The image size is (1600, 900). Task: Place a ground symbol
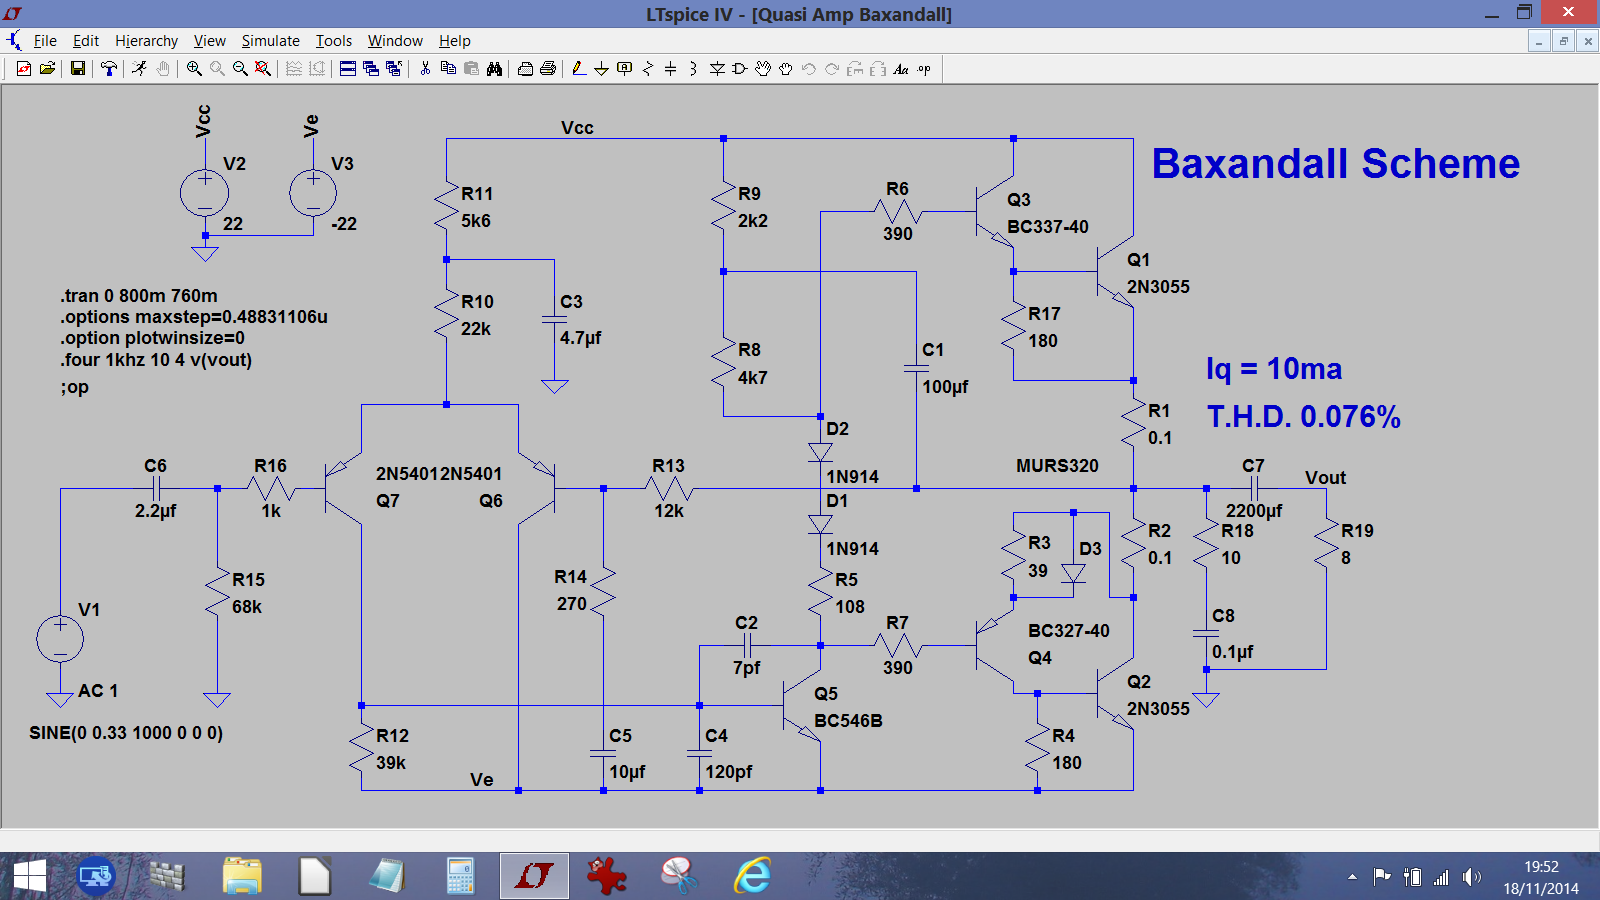(601, 68)
